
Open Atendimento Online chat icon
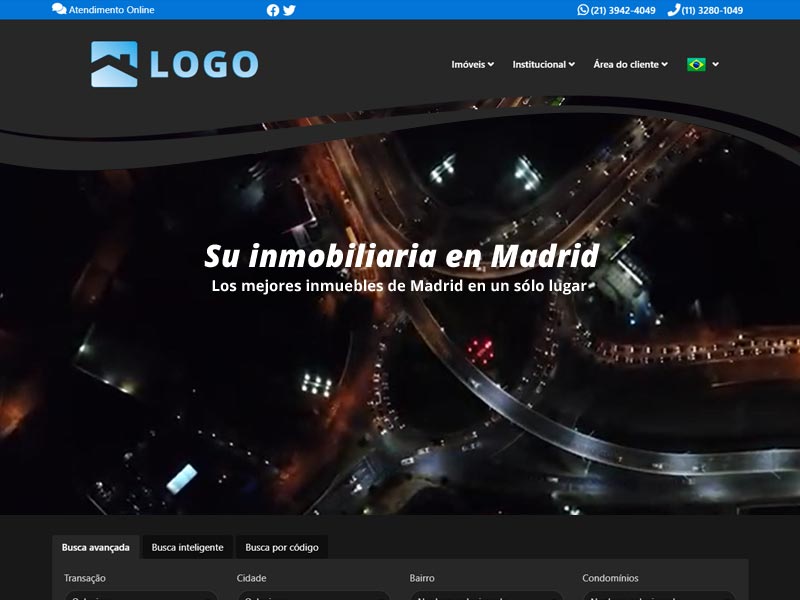[x=59, y=9]
